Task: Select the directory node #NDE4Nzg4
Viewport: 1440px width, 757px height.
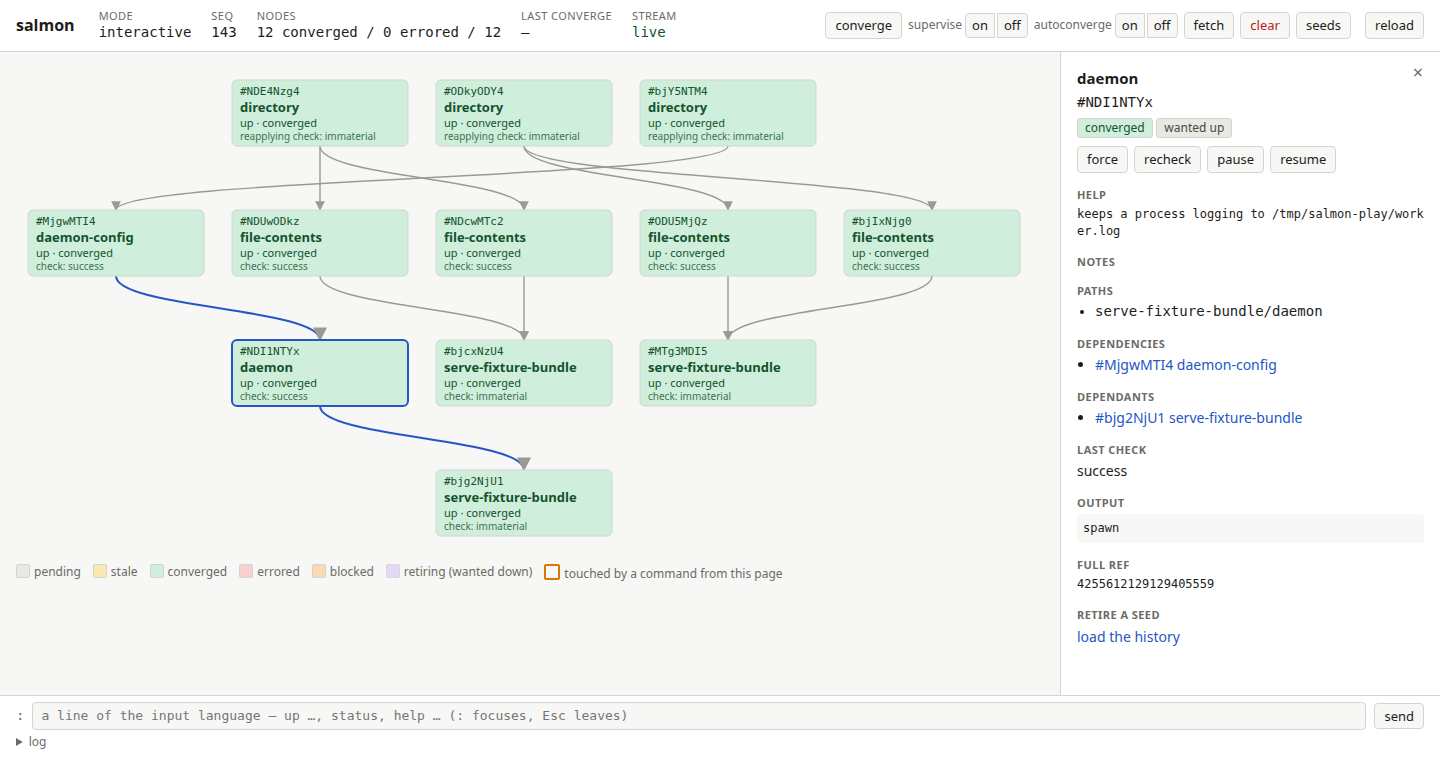Action: (x=320, y=113)
